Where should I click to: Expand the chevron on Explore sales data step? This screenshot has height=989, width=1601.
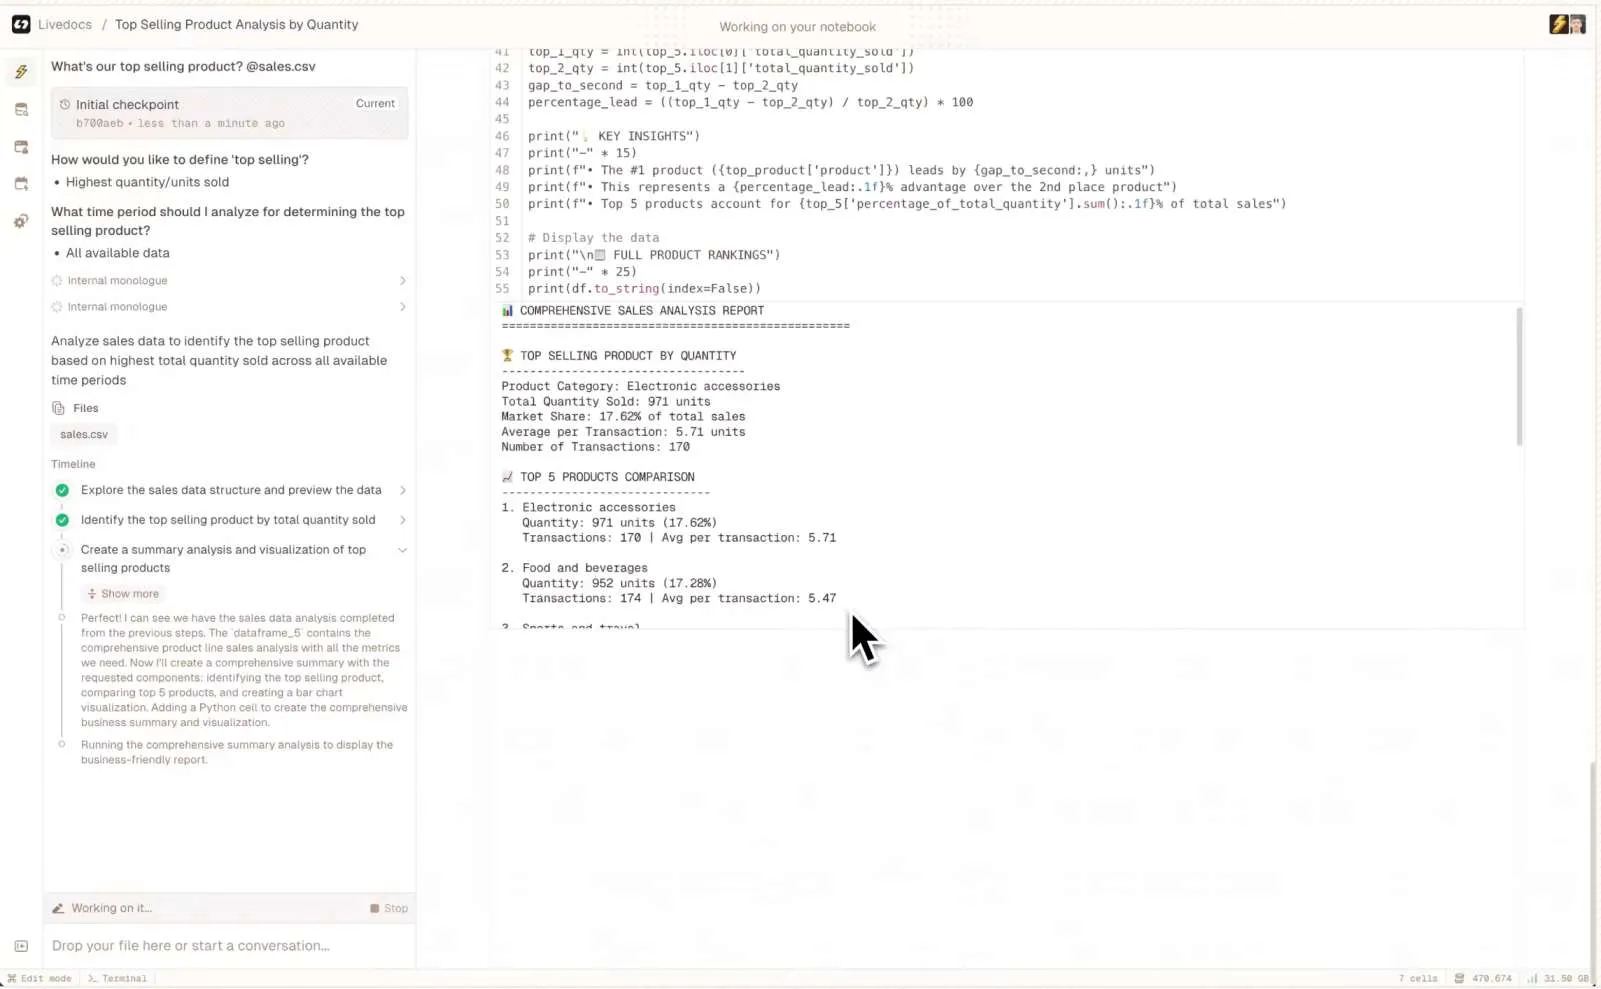pos(402,490)
